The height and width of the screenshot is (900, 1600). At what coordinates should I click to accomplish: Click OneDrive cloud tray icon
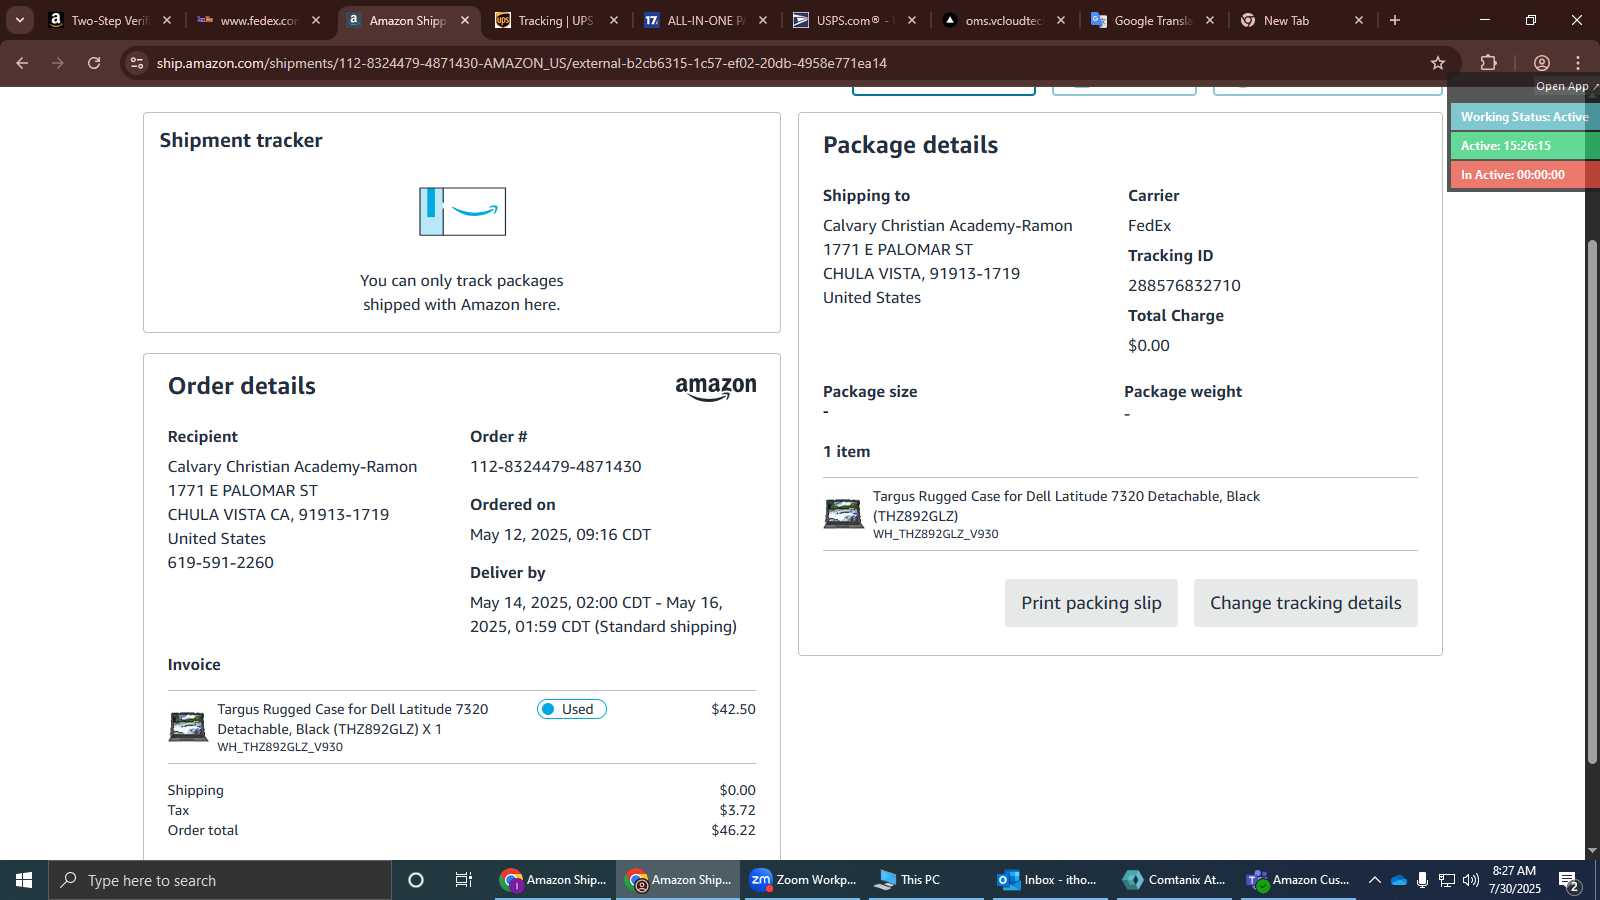tap(1399, 880)
